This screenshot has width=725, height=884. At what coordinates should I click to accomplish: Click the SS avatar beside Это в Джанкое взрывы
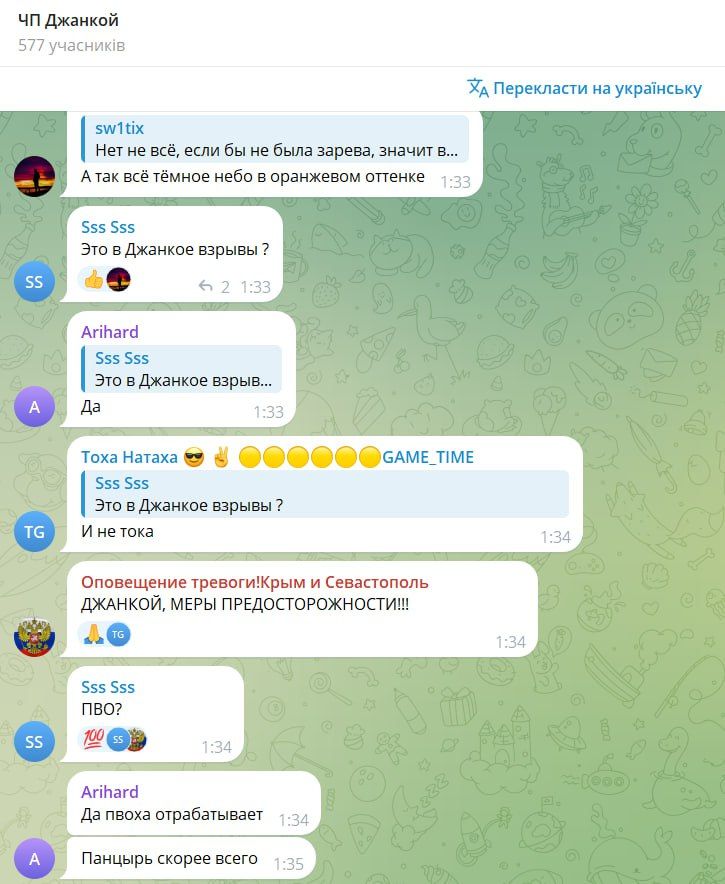coord(34,281)
